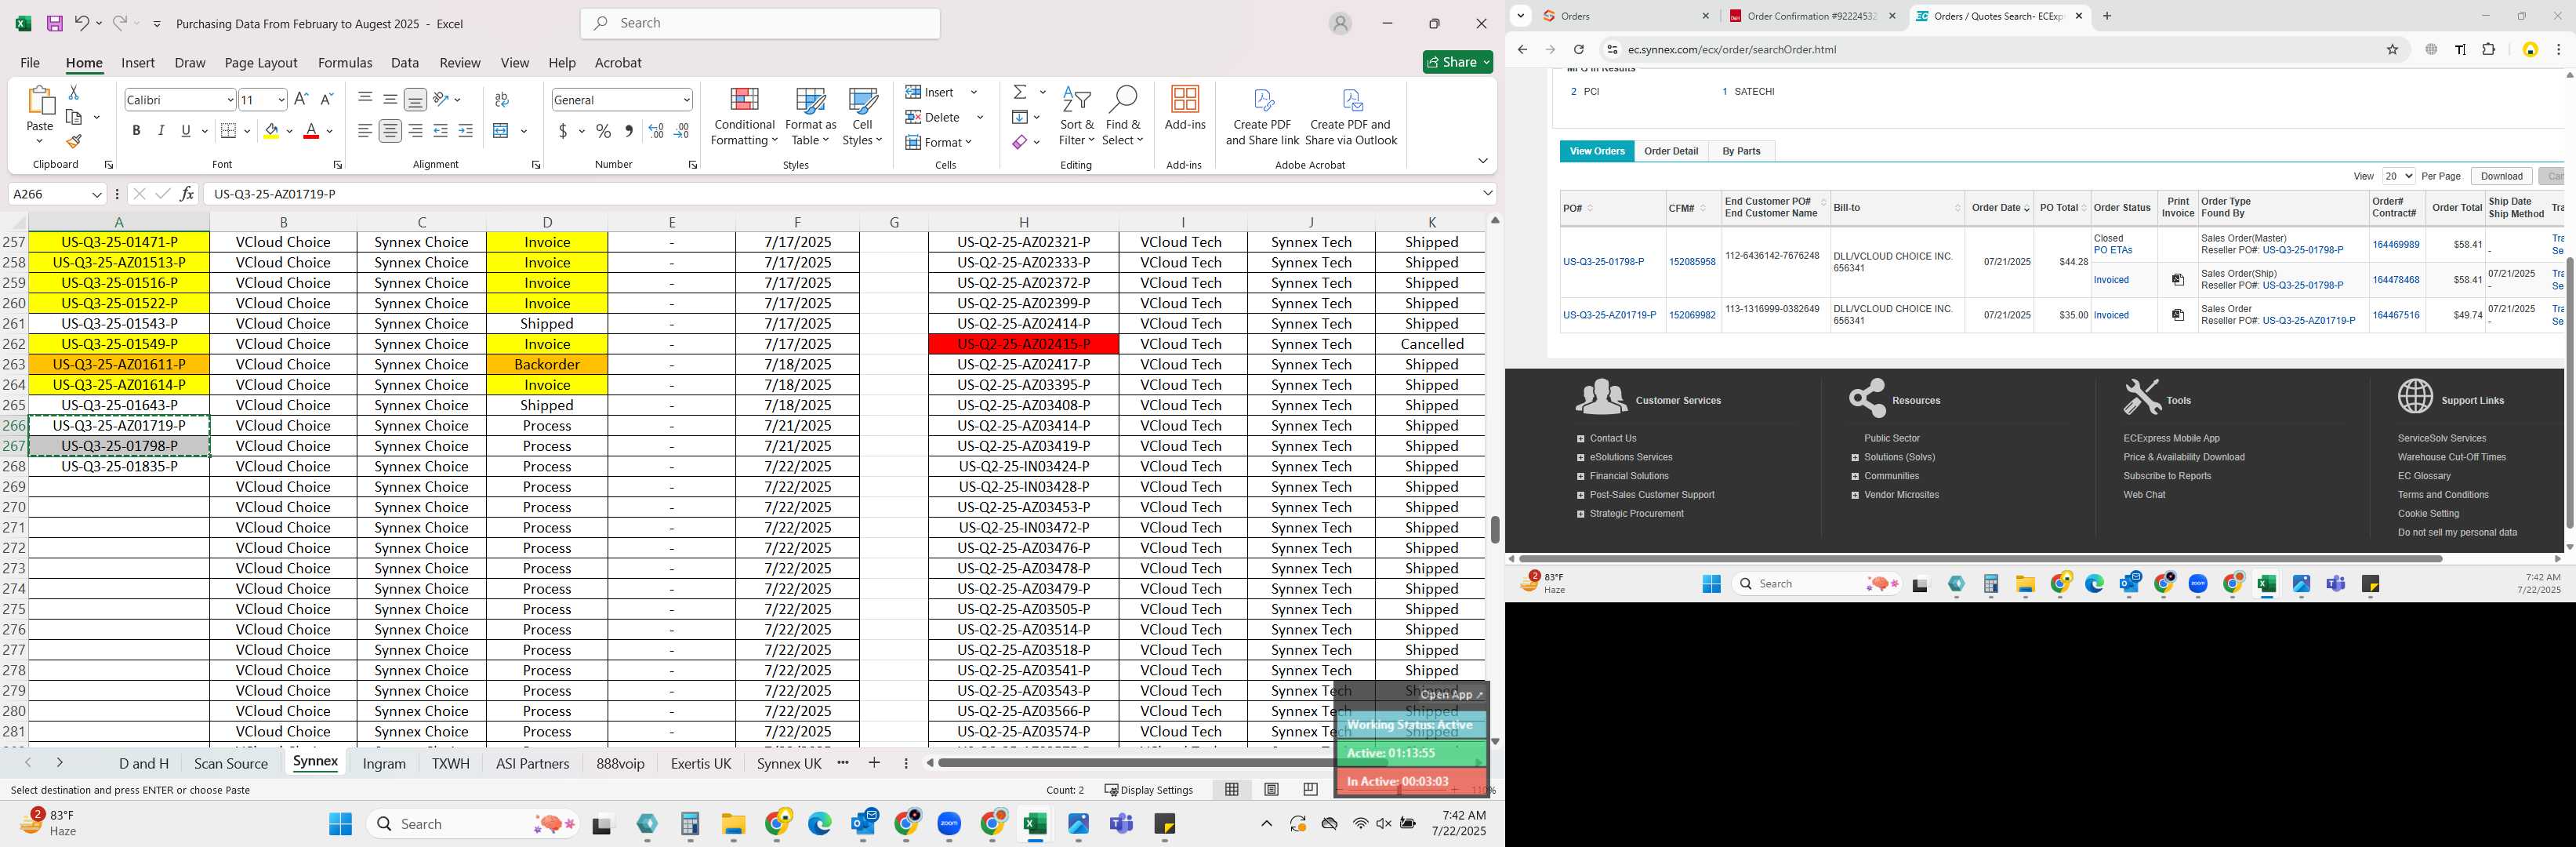This screenshot has width=2576, height=847.
Task: Click the Comma Style icon
Action: (629, 131)
